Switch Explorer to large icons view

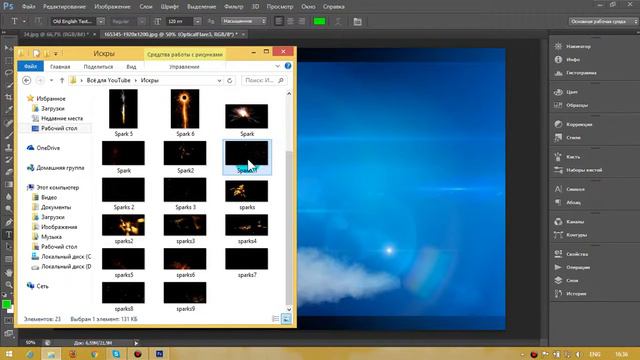tap(287, 319)
